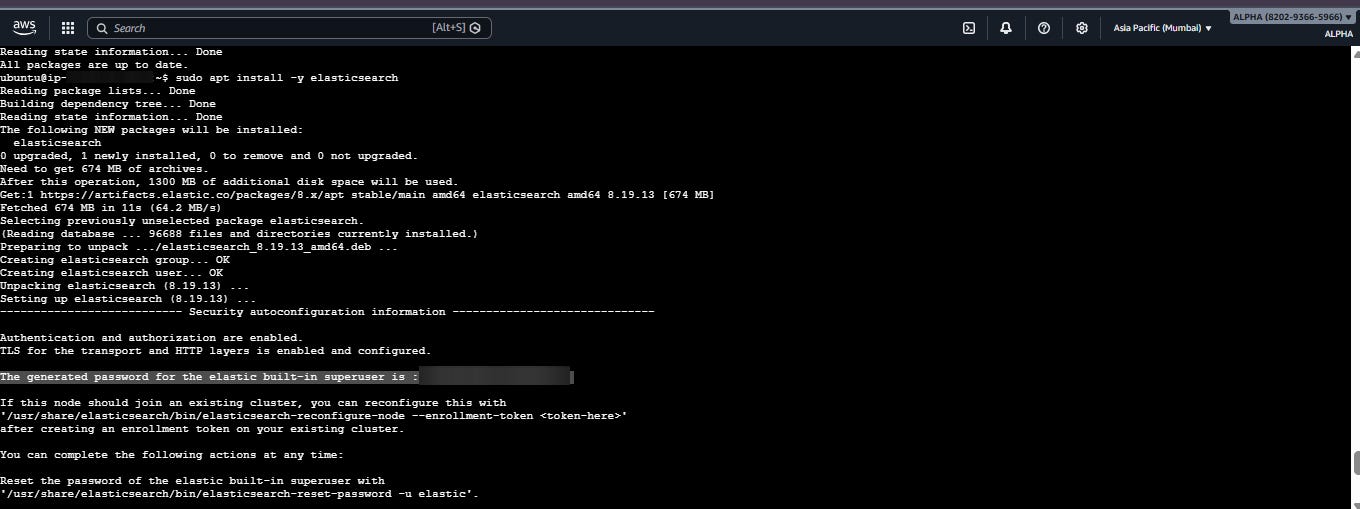Click 'TLS for the transport and HTTP' line
This screenshot has width=1360, height=509.
215,351
